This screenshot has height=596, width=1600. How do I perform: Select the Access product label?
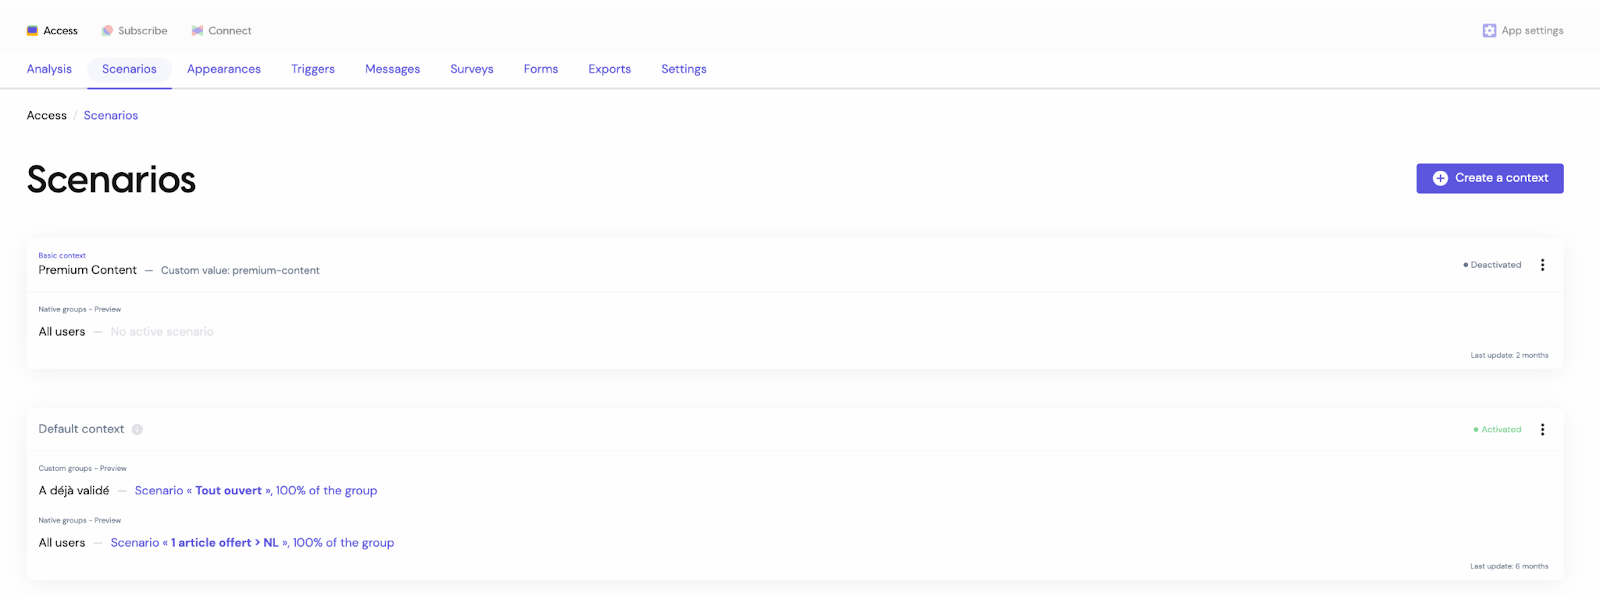click(x=61, y=31)
